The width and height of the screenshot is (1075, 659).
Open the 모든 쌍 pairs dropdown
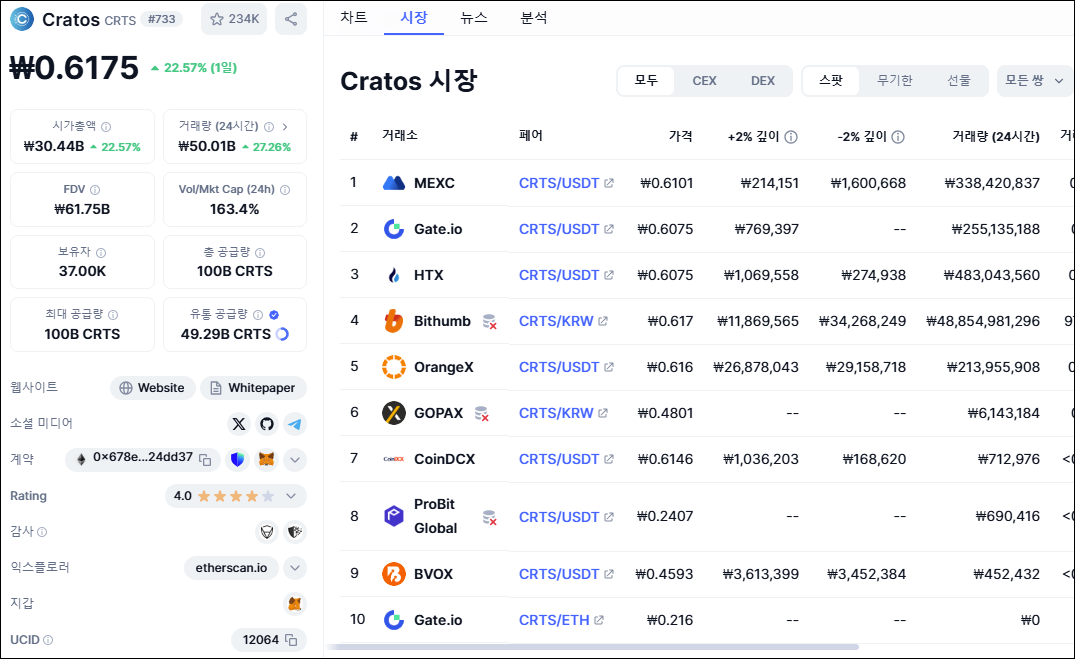coord(1034,81)
